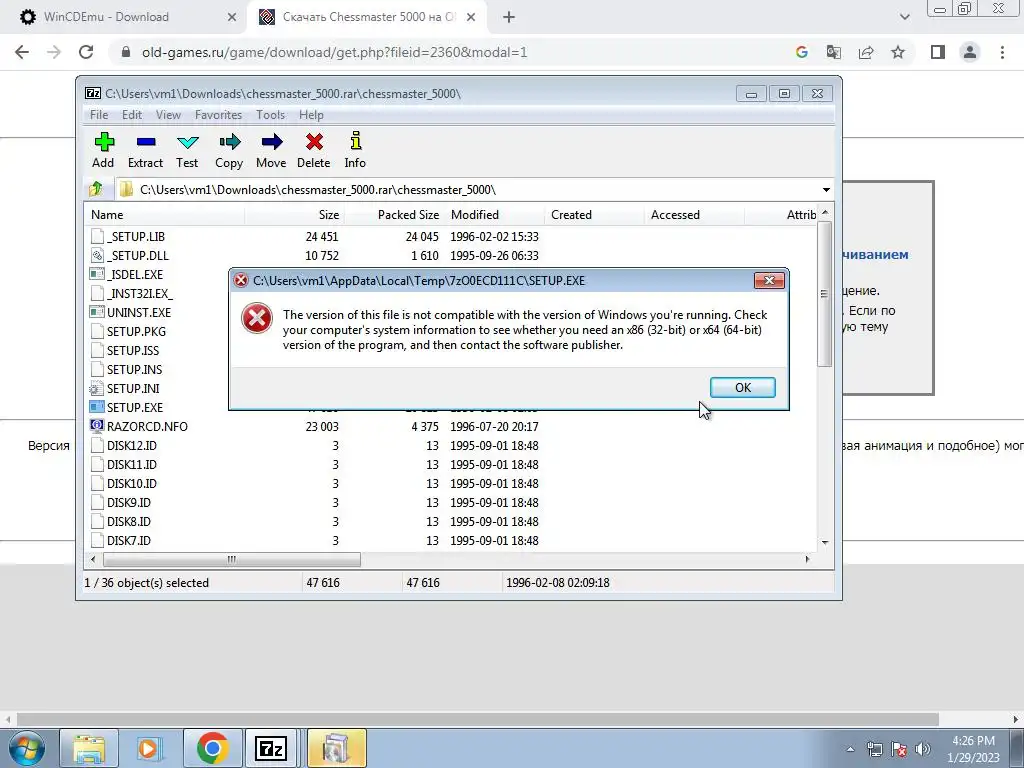Click the Extract toolbar icon
The height and width of the screenshot is (768, 1024).
tap(145, 151)
